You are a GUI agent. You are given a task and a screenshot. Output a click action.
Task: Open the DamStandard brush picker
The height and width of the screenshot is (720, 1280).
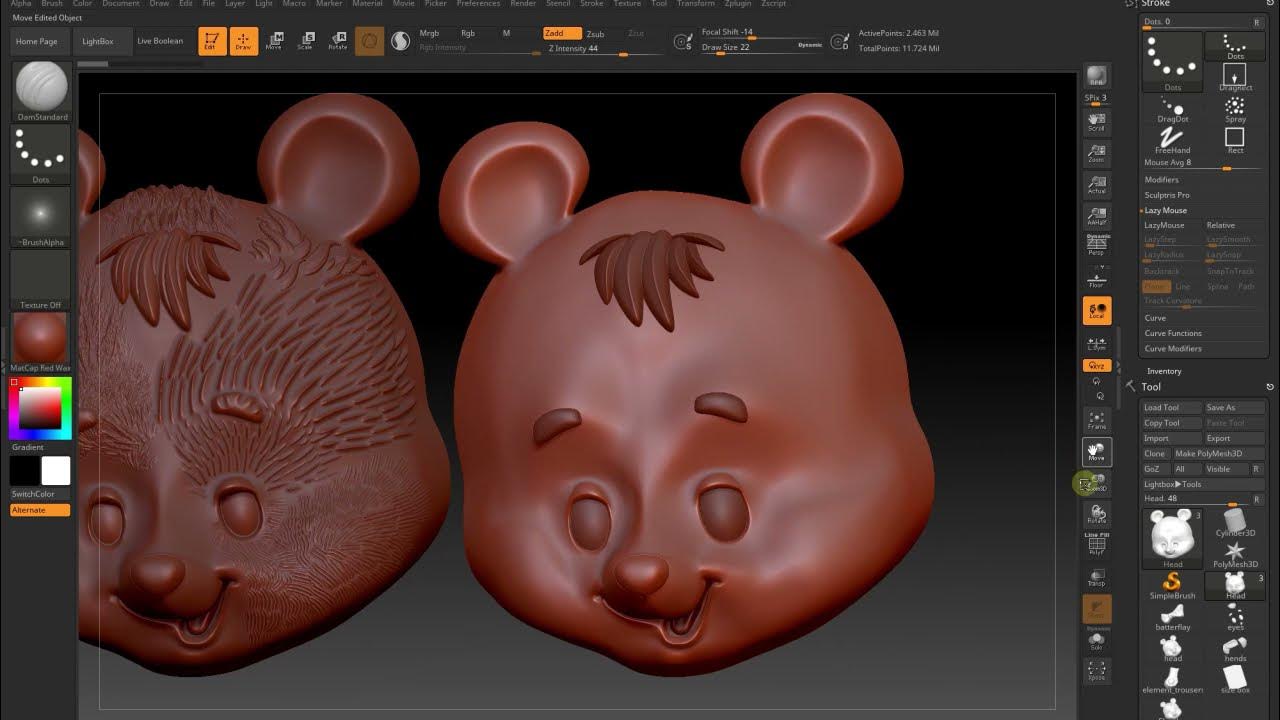(40, 92)
